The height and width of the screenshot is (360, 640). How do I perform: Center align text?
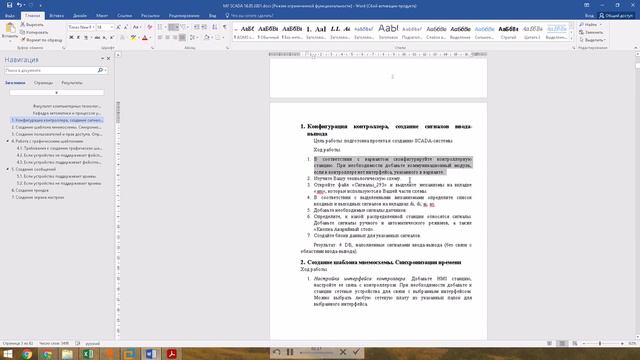pyautogui.click(x=167, y=38)
